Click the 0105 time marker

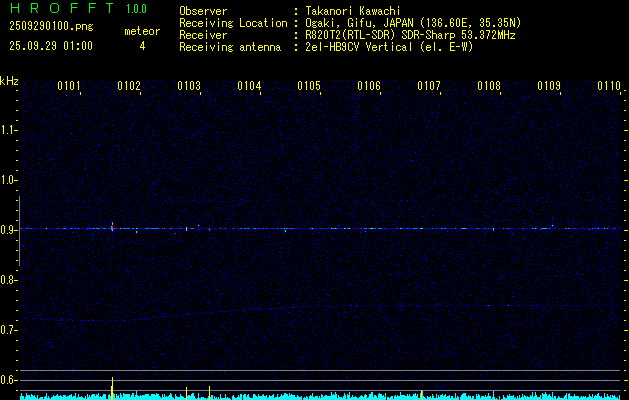(x=309, y=87)
